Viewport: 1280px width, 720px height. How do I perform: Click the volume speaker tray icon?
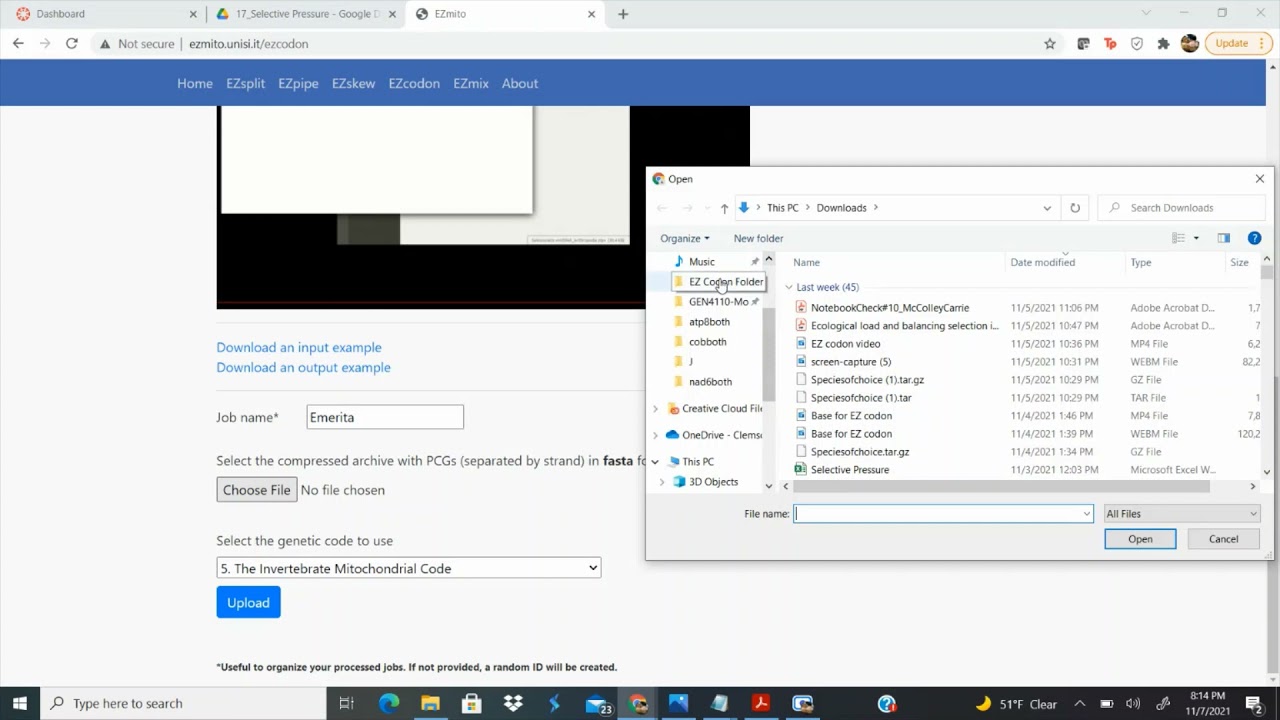[x=1133, y=703]
